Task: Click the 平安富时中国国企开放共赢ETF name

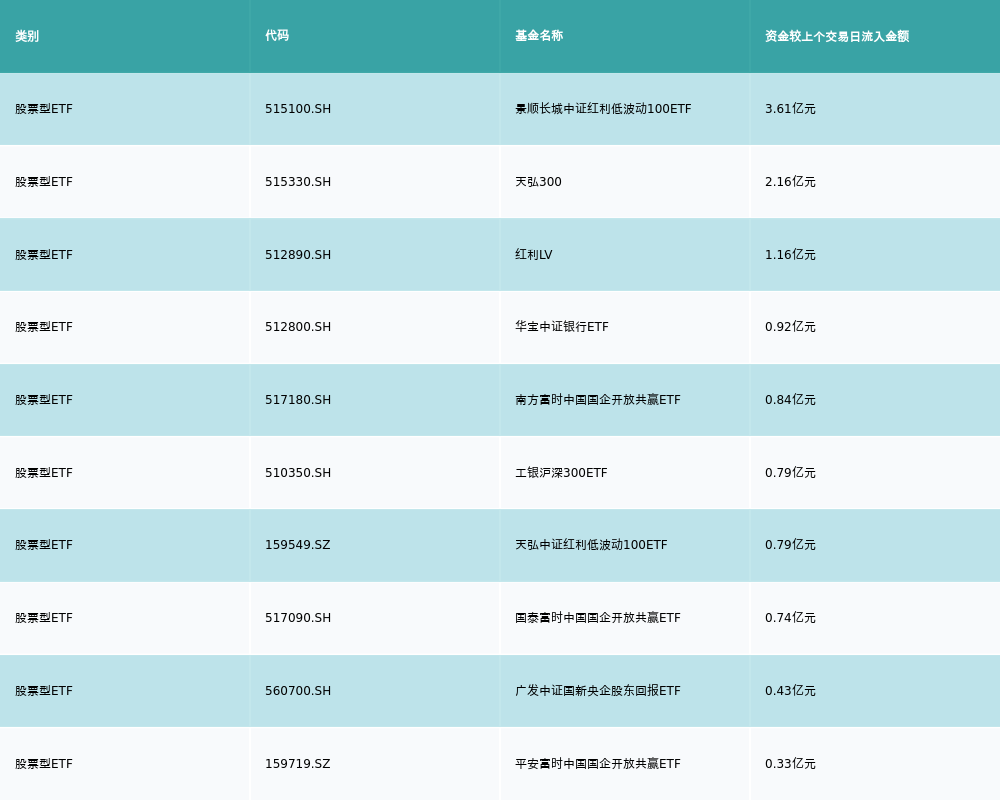Action: (x=597, y=764)
